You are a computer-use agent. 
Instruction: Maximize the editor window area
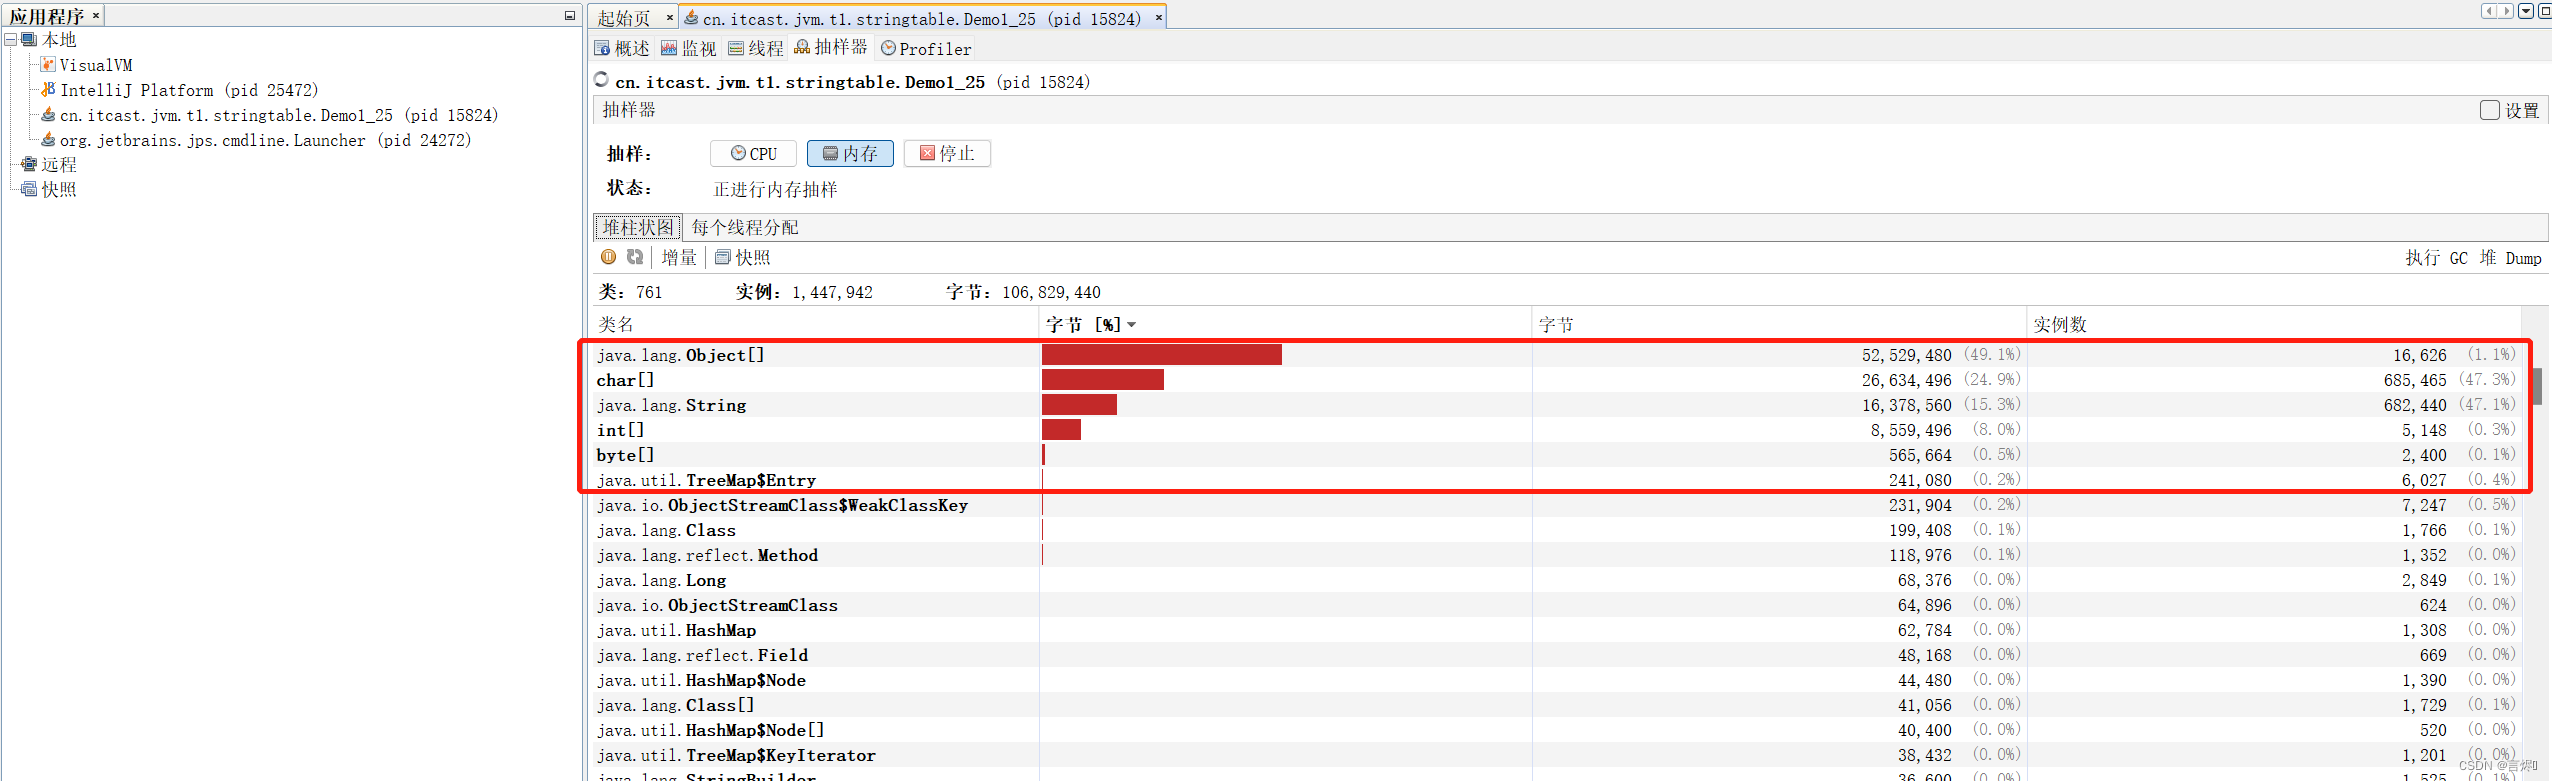(x=2544, y=11)
